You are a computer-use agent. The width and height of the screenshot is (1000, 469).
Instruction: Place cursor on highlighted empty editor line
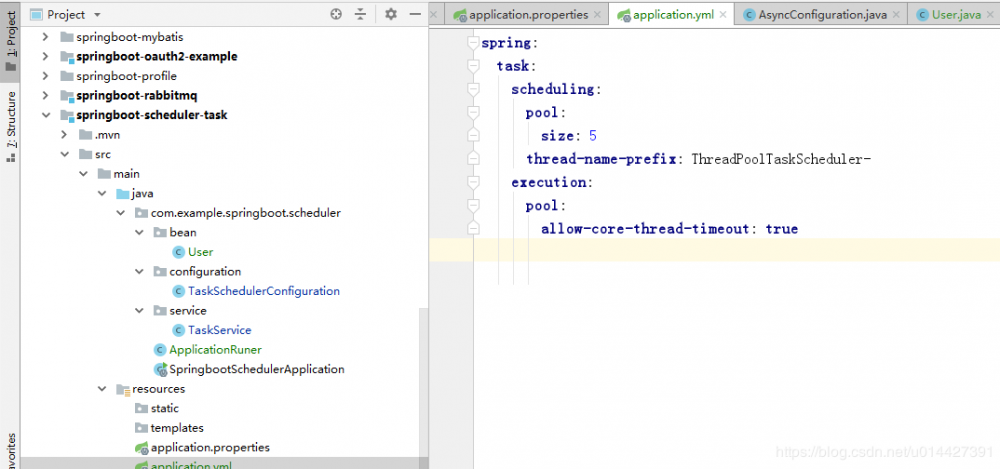(714, 250)
